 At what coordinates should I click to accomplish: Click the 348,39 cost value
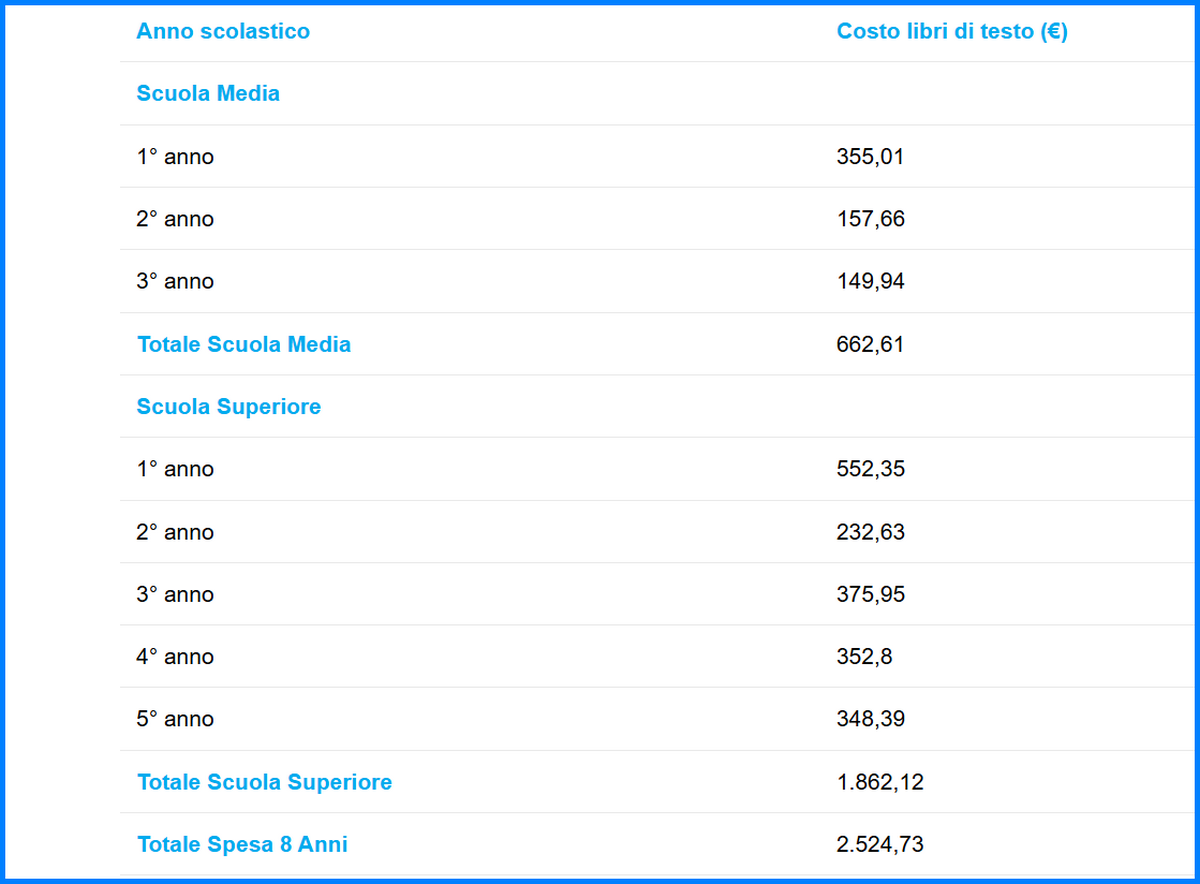pyautogui.click(x=870, y=719)
